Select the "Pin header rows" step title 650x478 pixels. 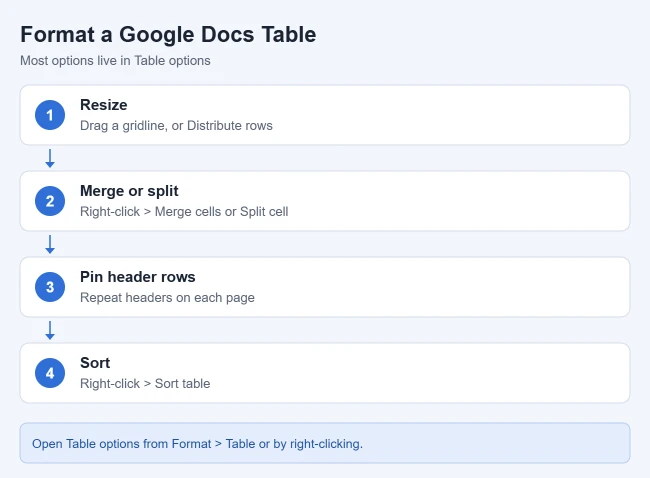point(138,277)
